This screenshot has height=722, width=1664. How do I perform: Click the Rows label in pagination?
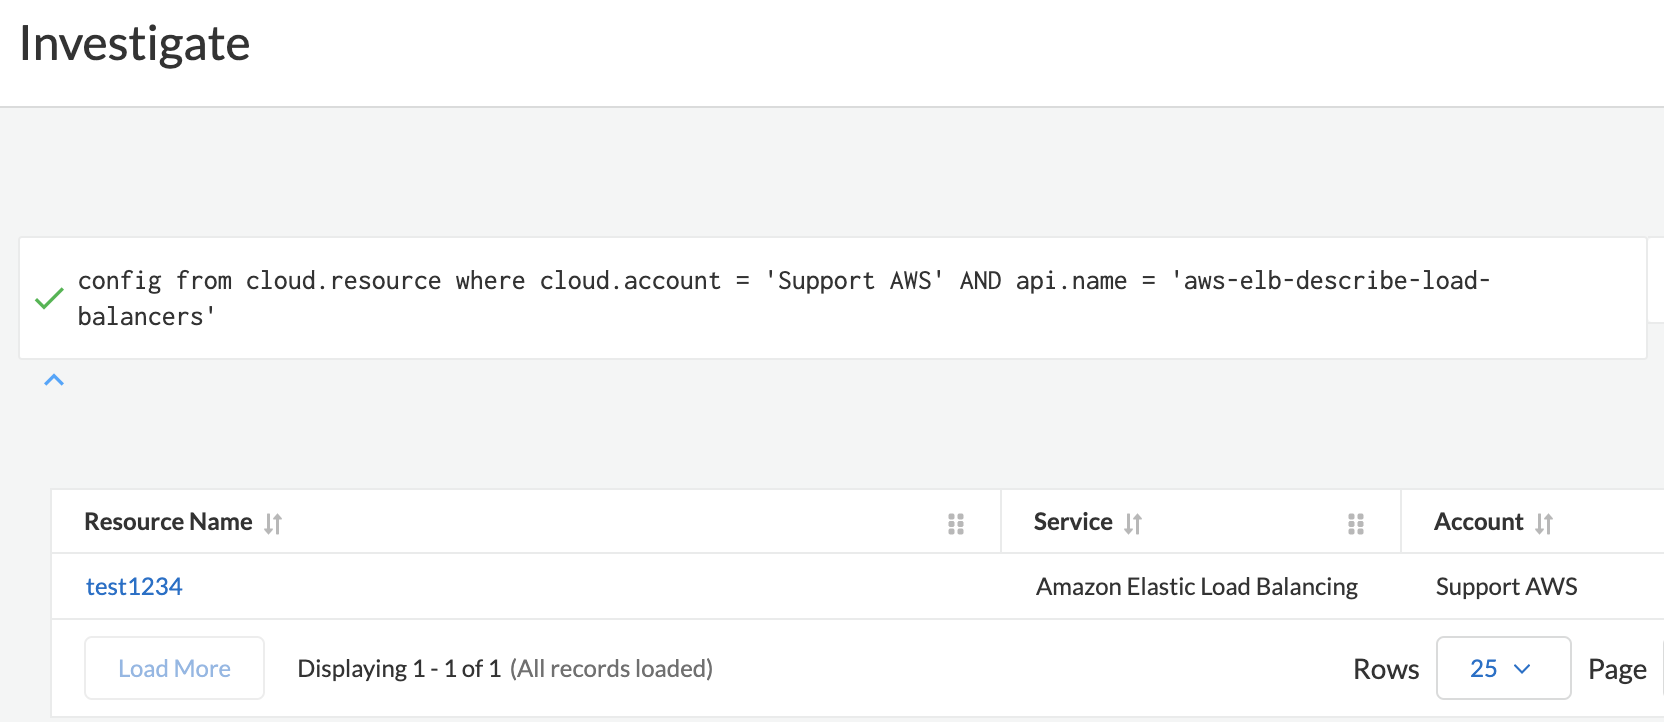(x=1385, y=669)
